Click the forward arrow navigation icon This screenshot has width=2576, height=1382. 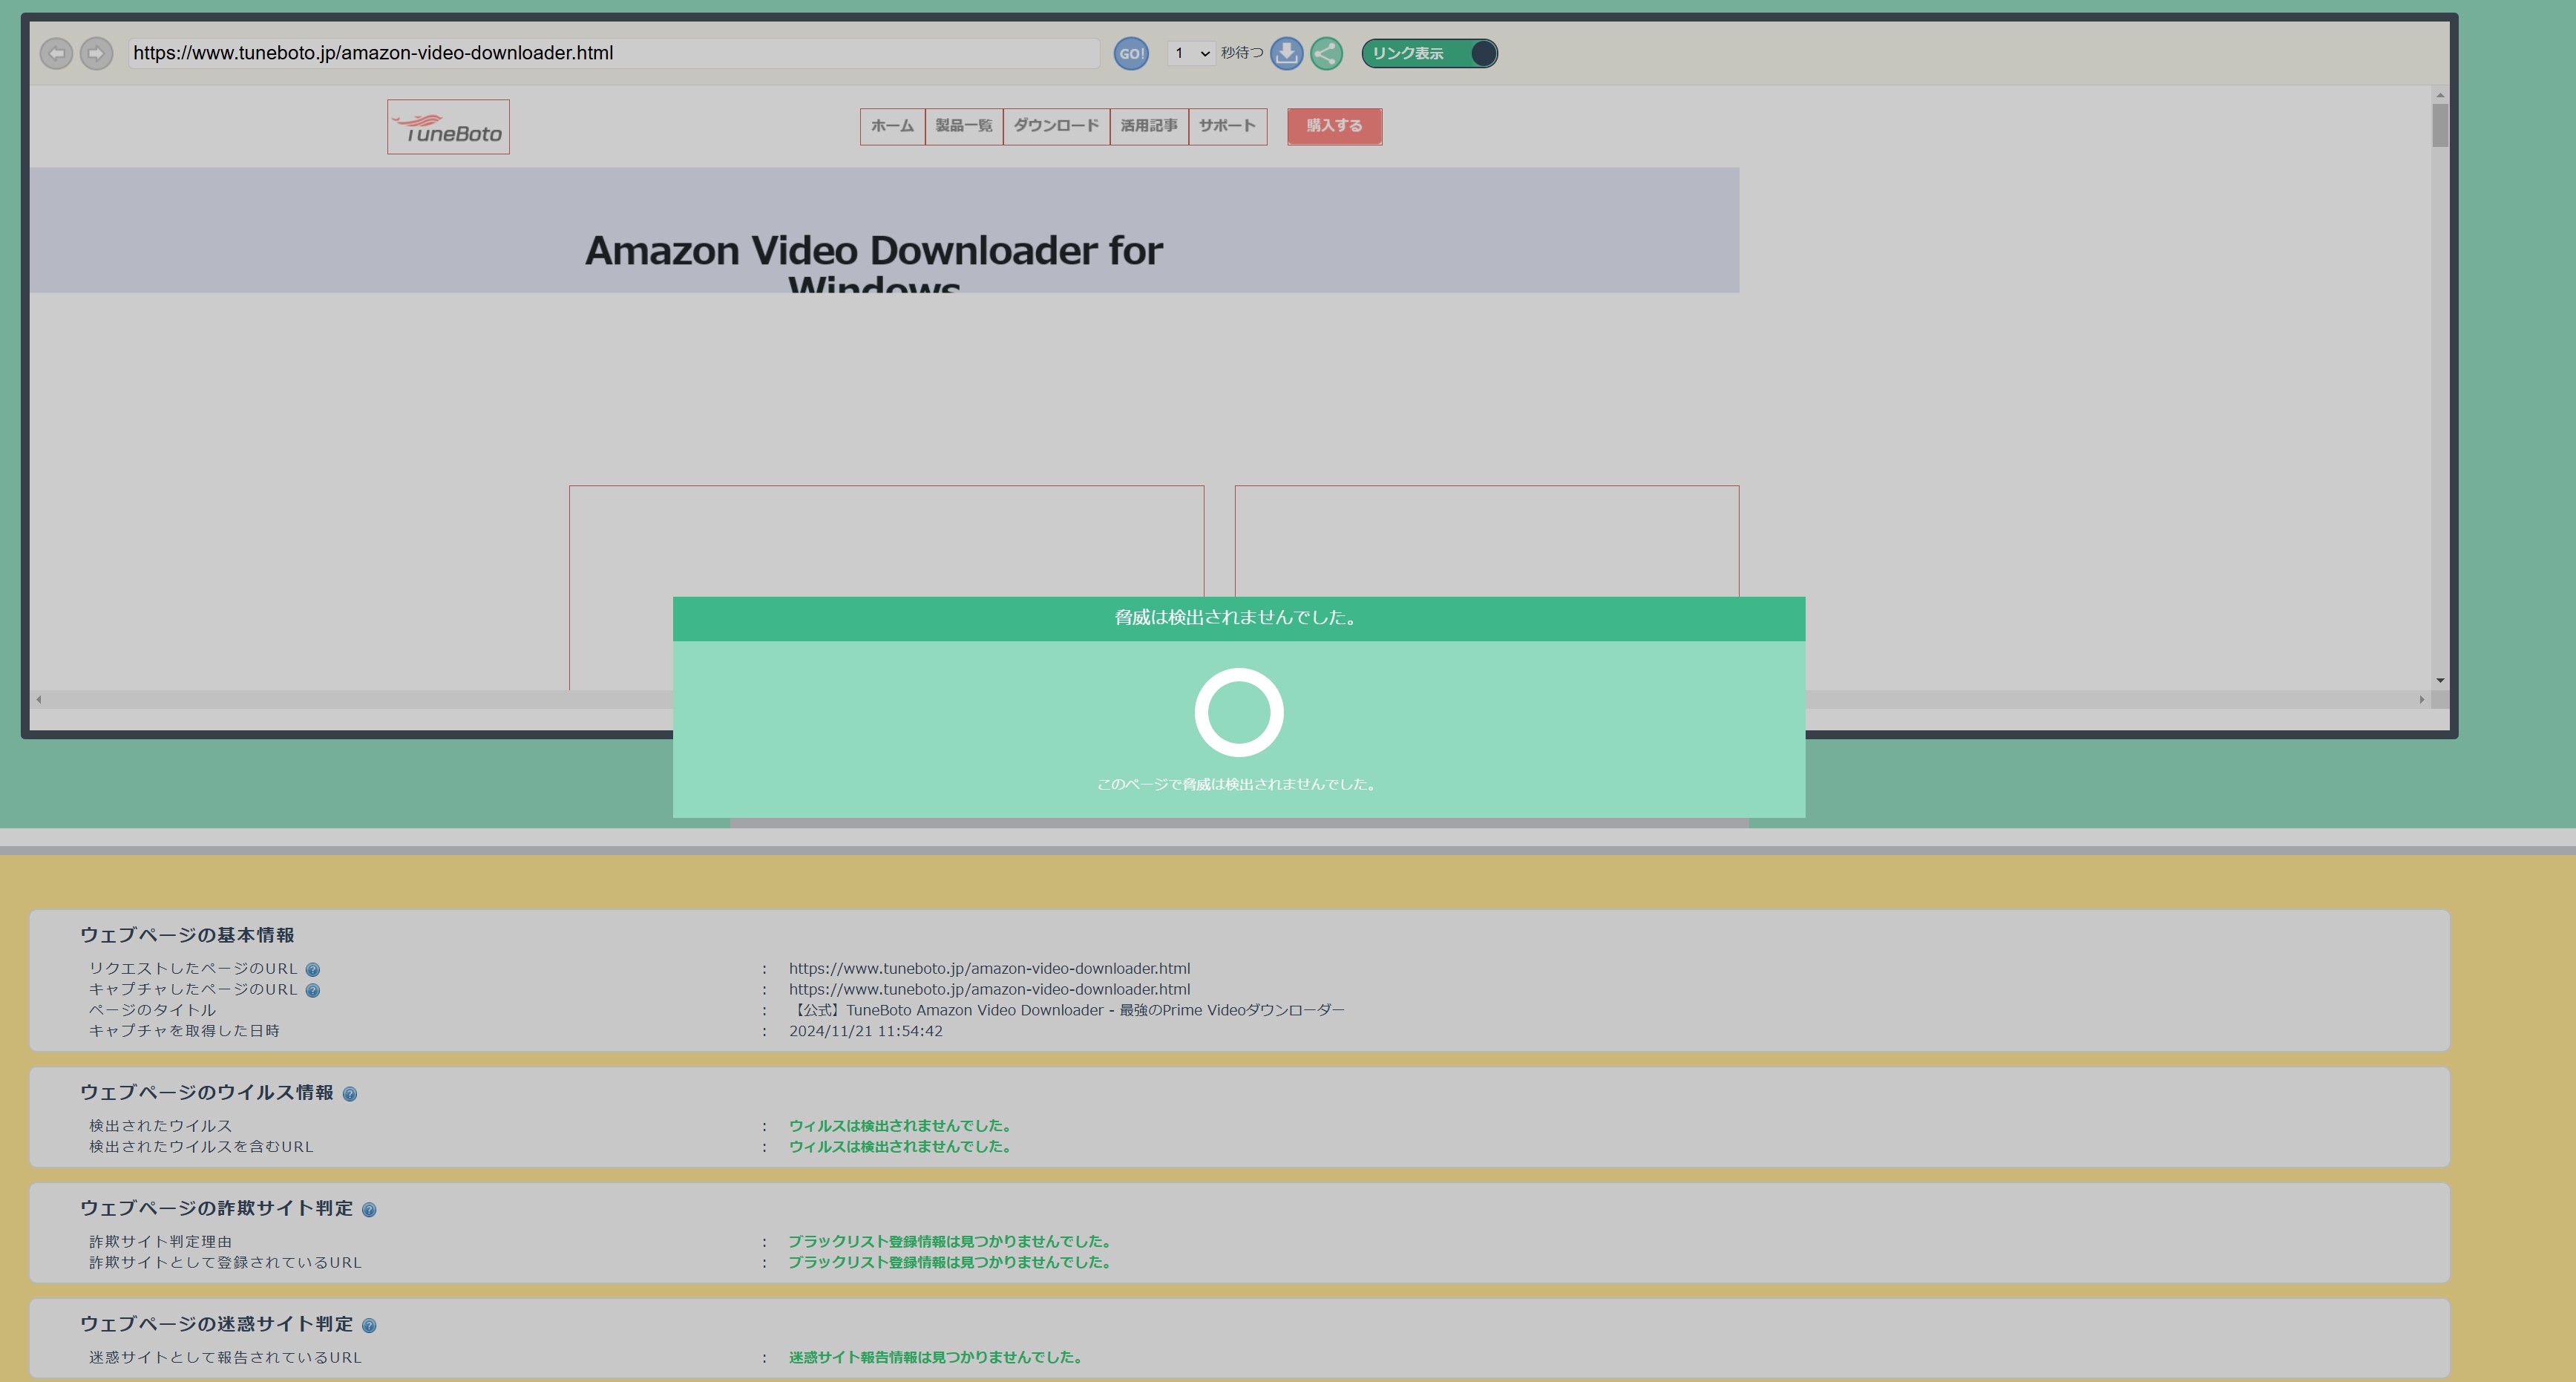tap(96, 53)
